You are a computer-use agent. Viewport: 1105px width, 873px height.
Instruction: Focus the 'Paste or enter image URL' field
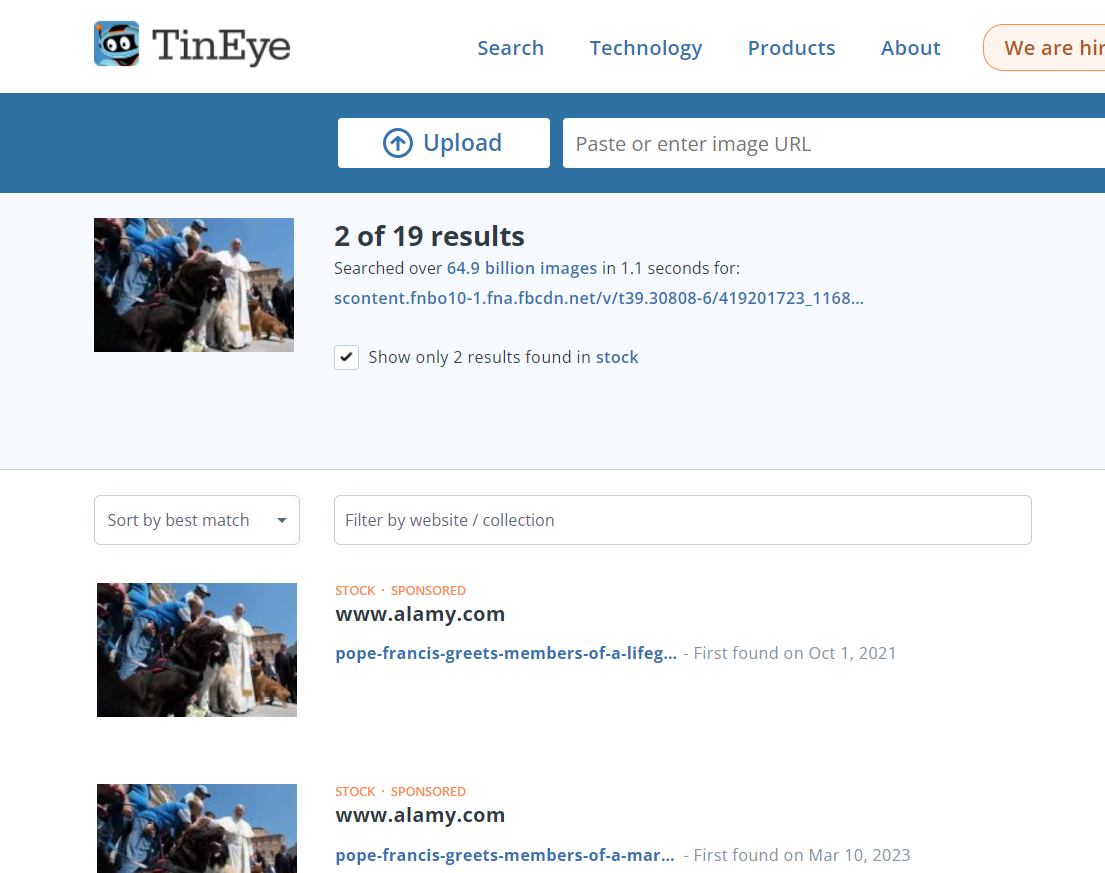pyautogui.click(x=830, y=144)
